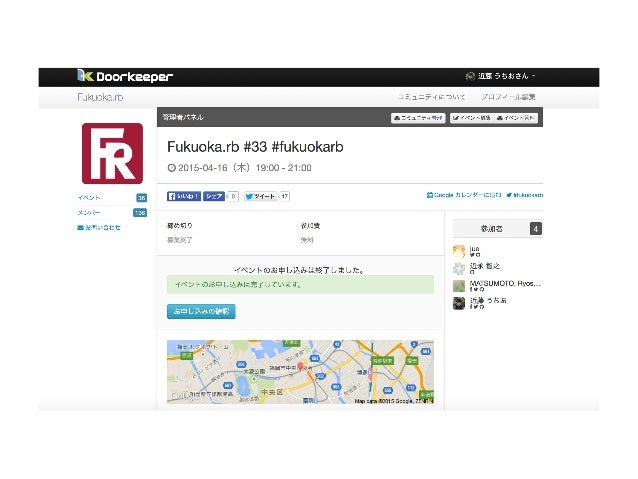This screenshot has width=638, height=479.
Task: Click the Twitter icon under the last participant
Action: coord(476,307)
